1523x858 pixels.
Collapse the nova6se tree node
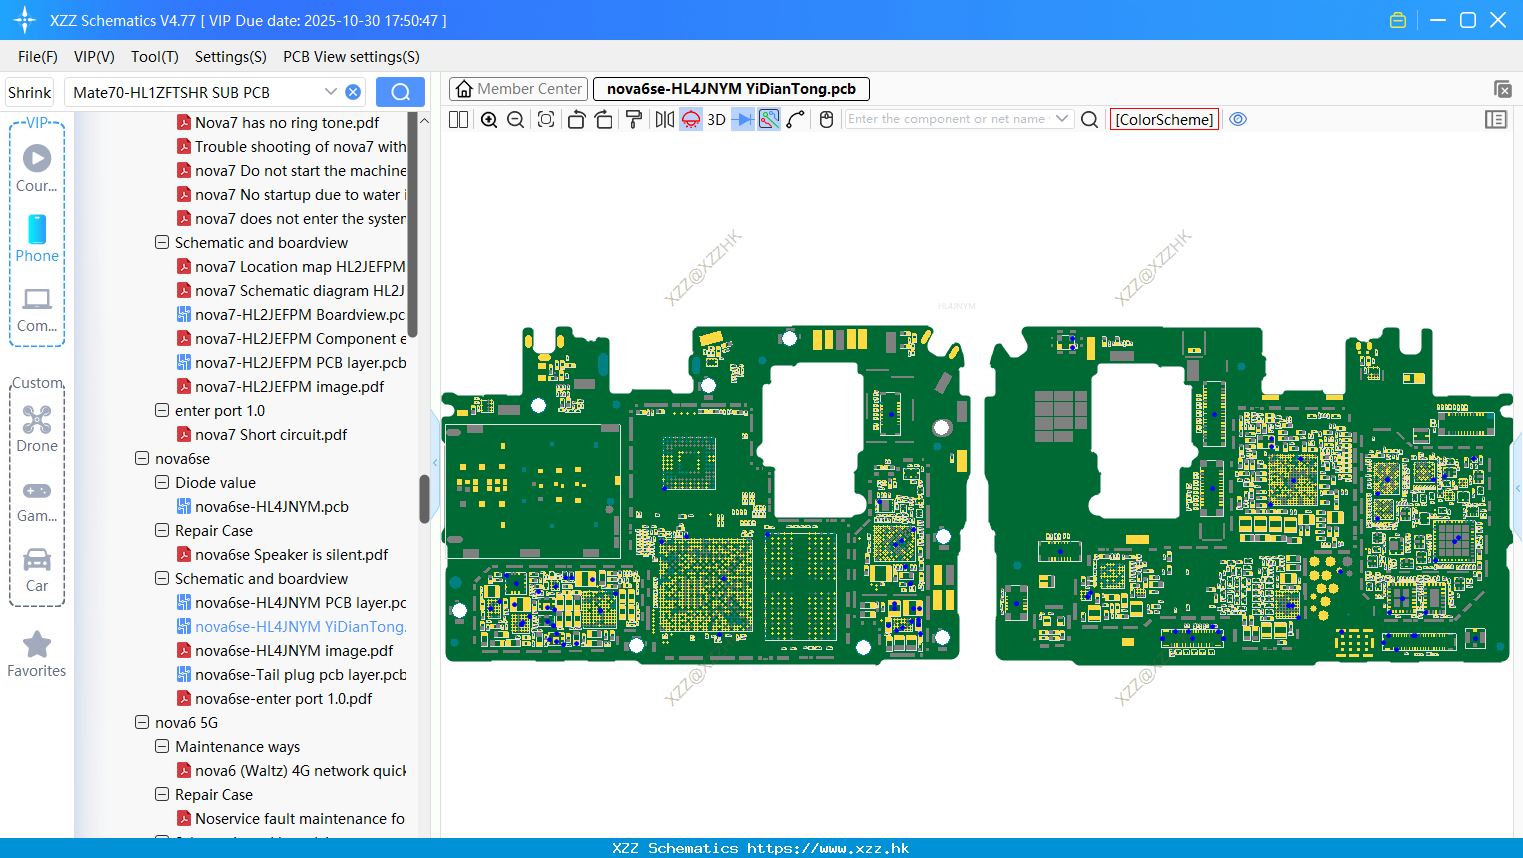pyautogui.click(x=142, y=459)
